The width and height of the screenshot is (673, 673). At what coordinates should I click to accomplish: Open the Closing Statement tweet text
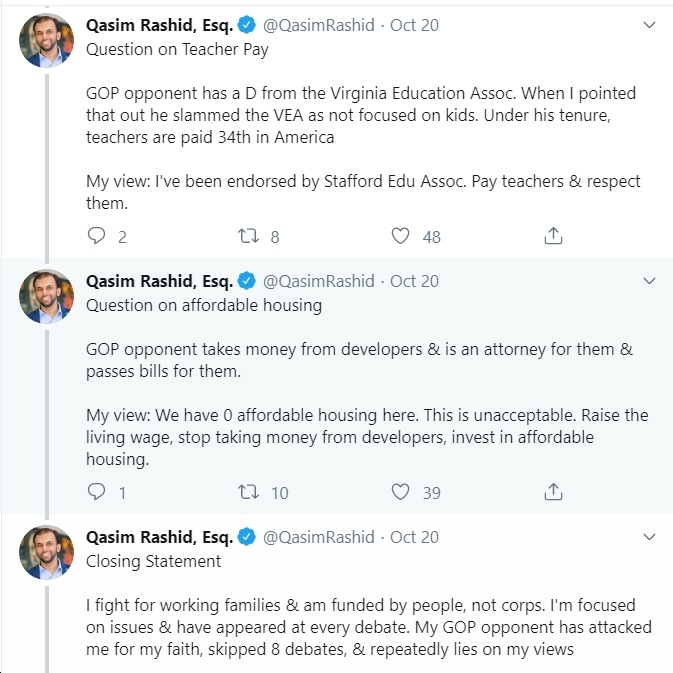[368, 627]
